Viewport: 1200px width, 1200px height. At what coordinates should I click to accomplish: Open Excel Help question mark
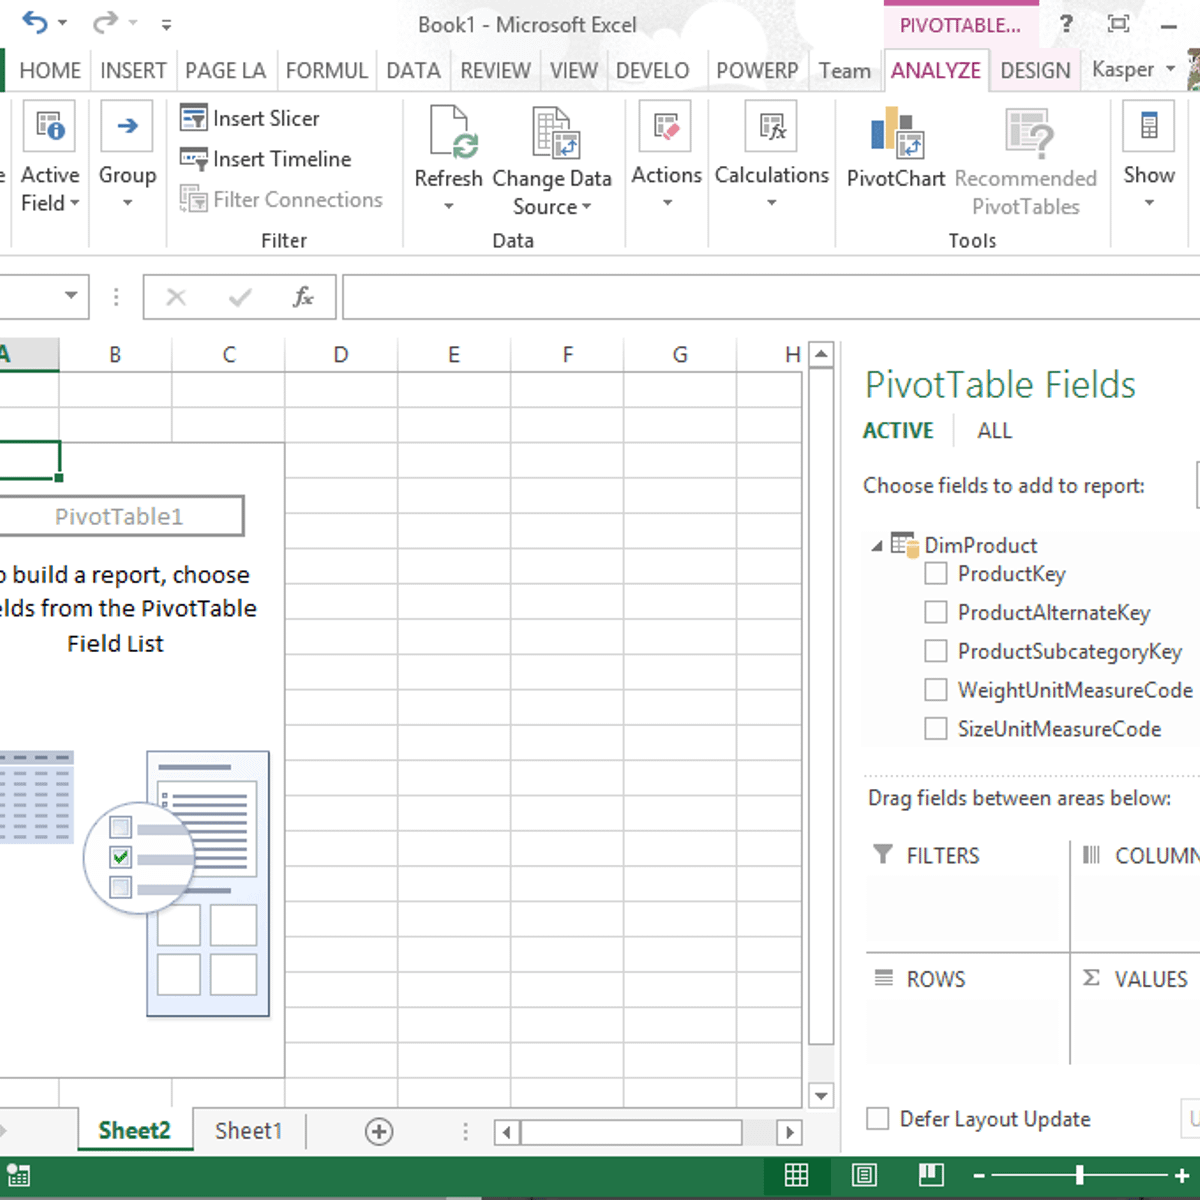pyautogui.click(x=1066, y=23)
